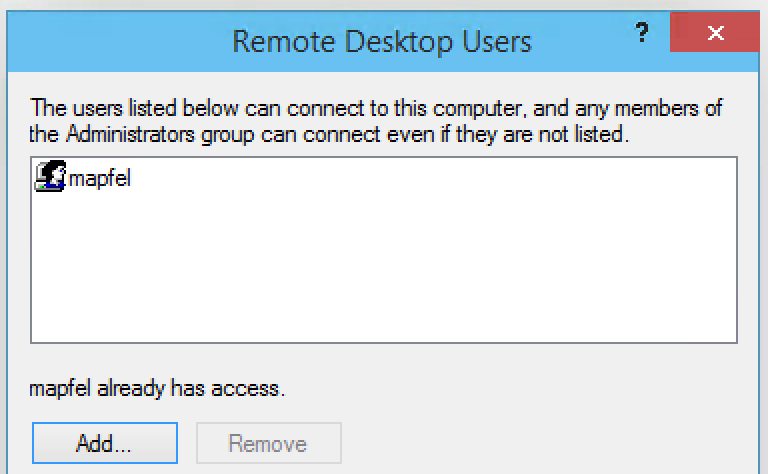Click the 'Remote Desktop Users' title text
768x474 pixels.
pos(382,42)
